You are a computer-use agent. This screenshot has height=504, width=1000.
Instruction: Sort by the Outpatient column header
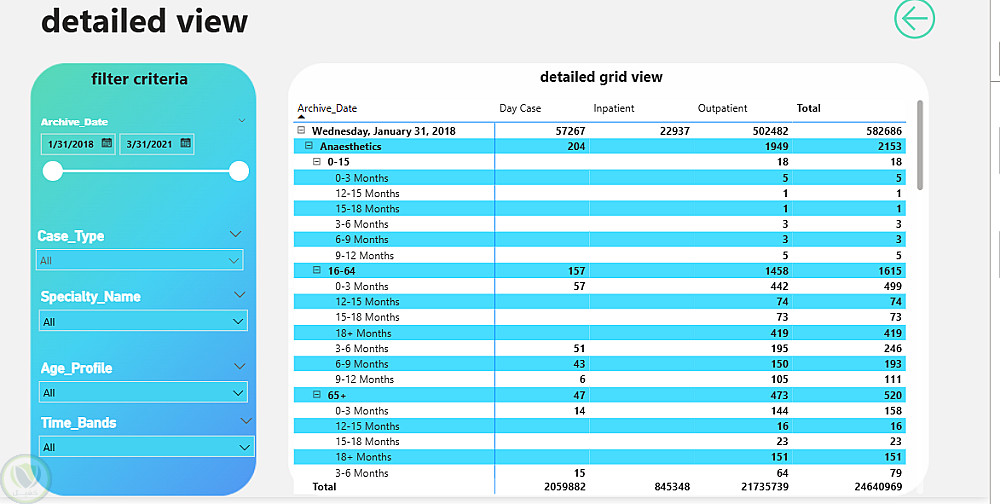722,108
